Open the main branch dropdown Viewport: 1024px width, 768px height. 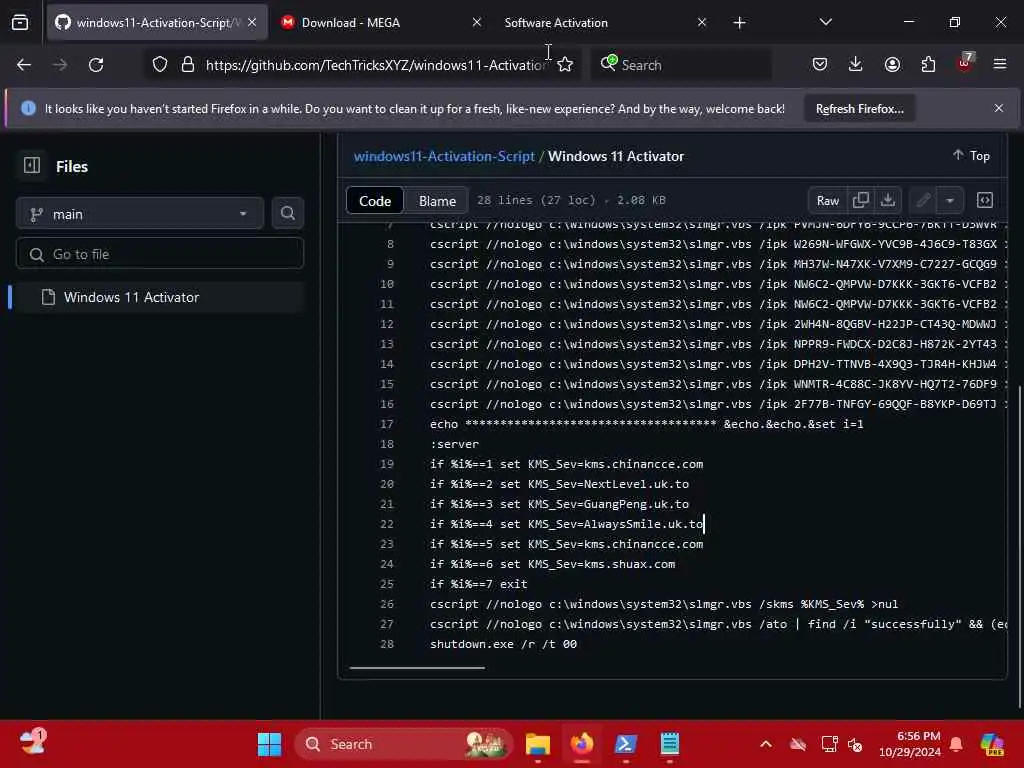[140, 214]
